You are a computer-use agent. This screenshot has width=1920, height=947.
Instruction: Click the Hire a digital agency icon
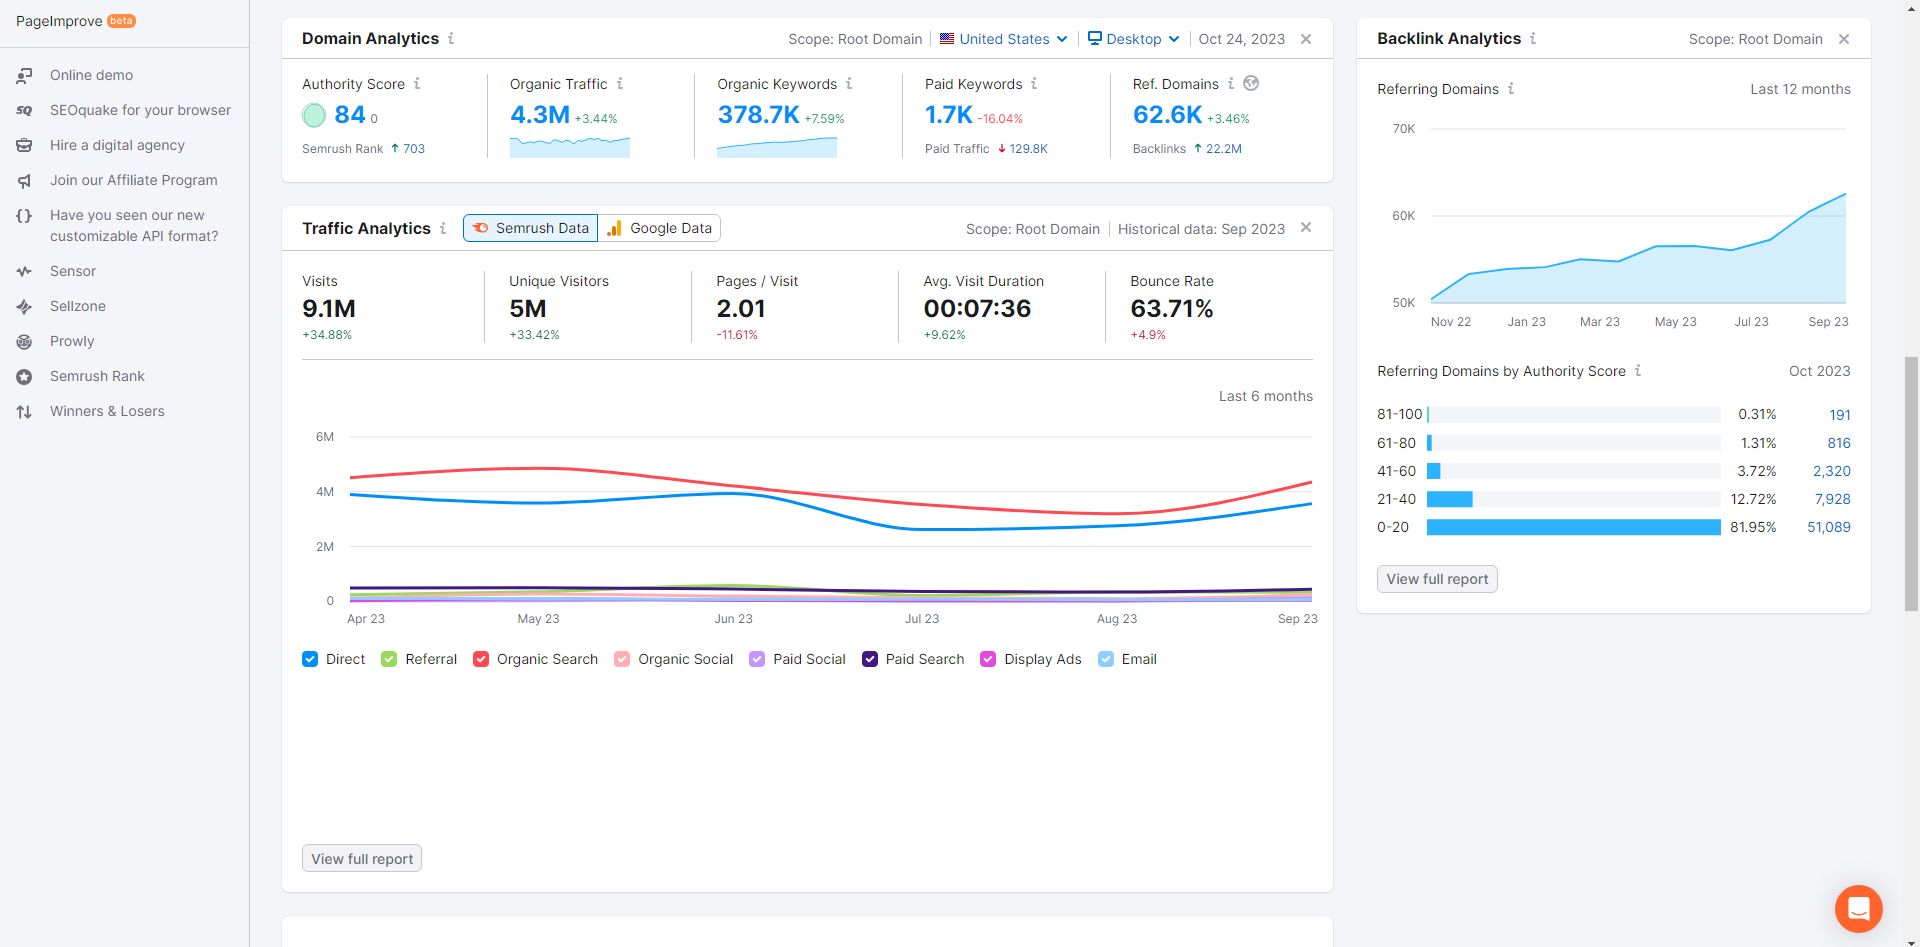point(24,145)
